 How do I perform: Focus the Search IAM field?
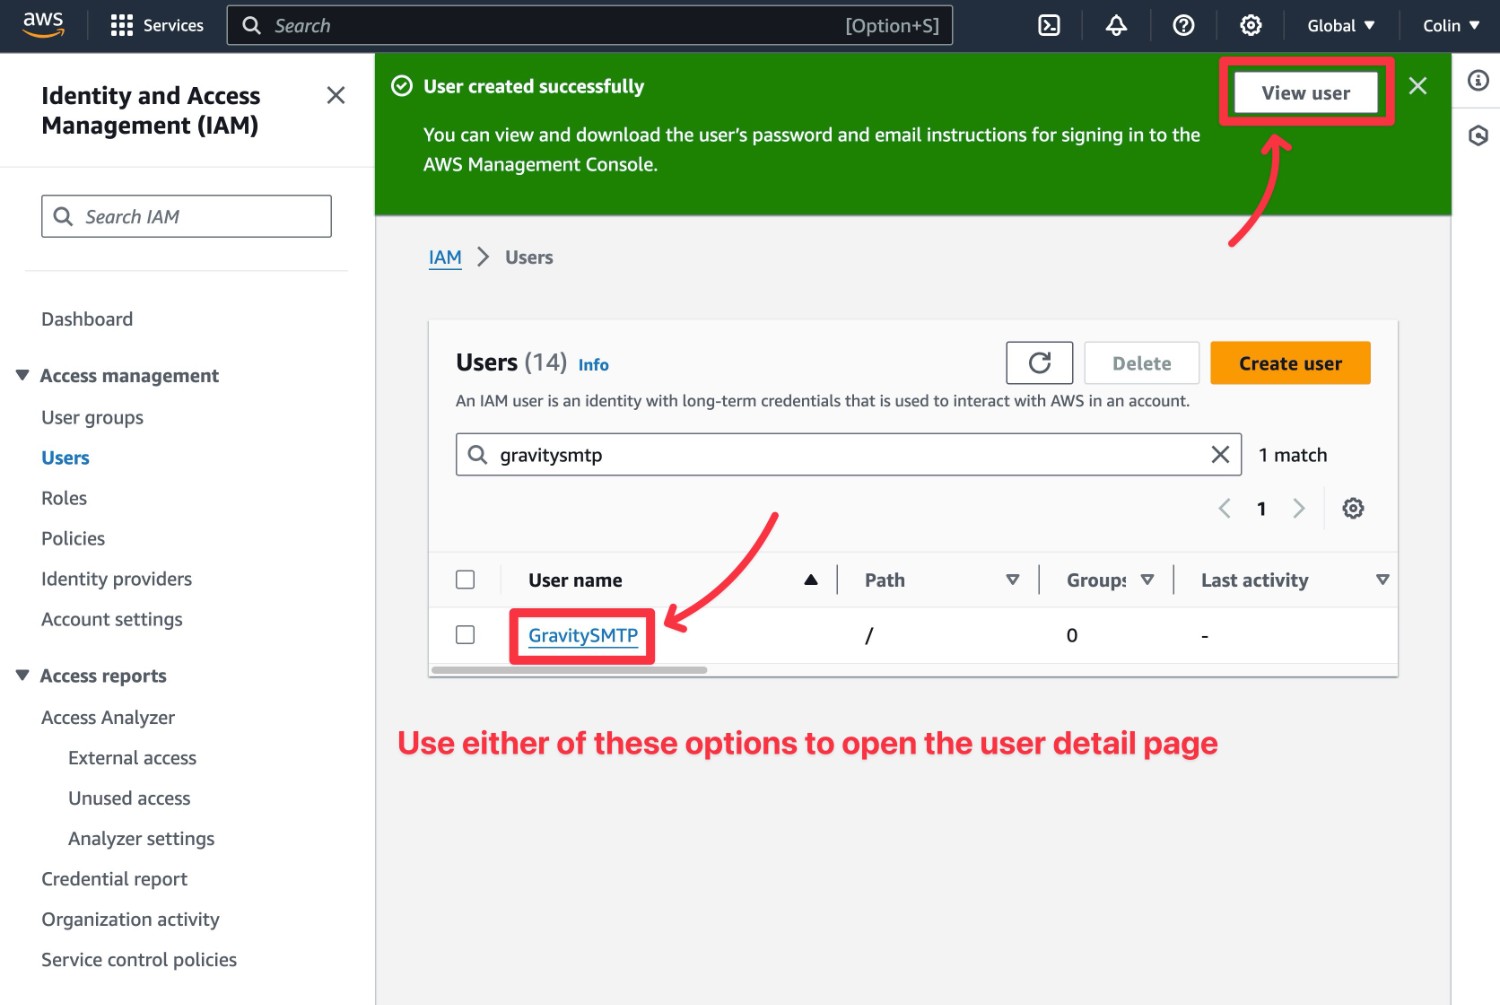click(186, 216)
